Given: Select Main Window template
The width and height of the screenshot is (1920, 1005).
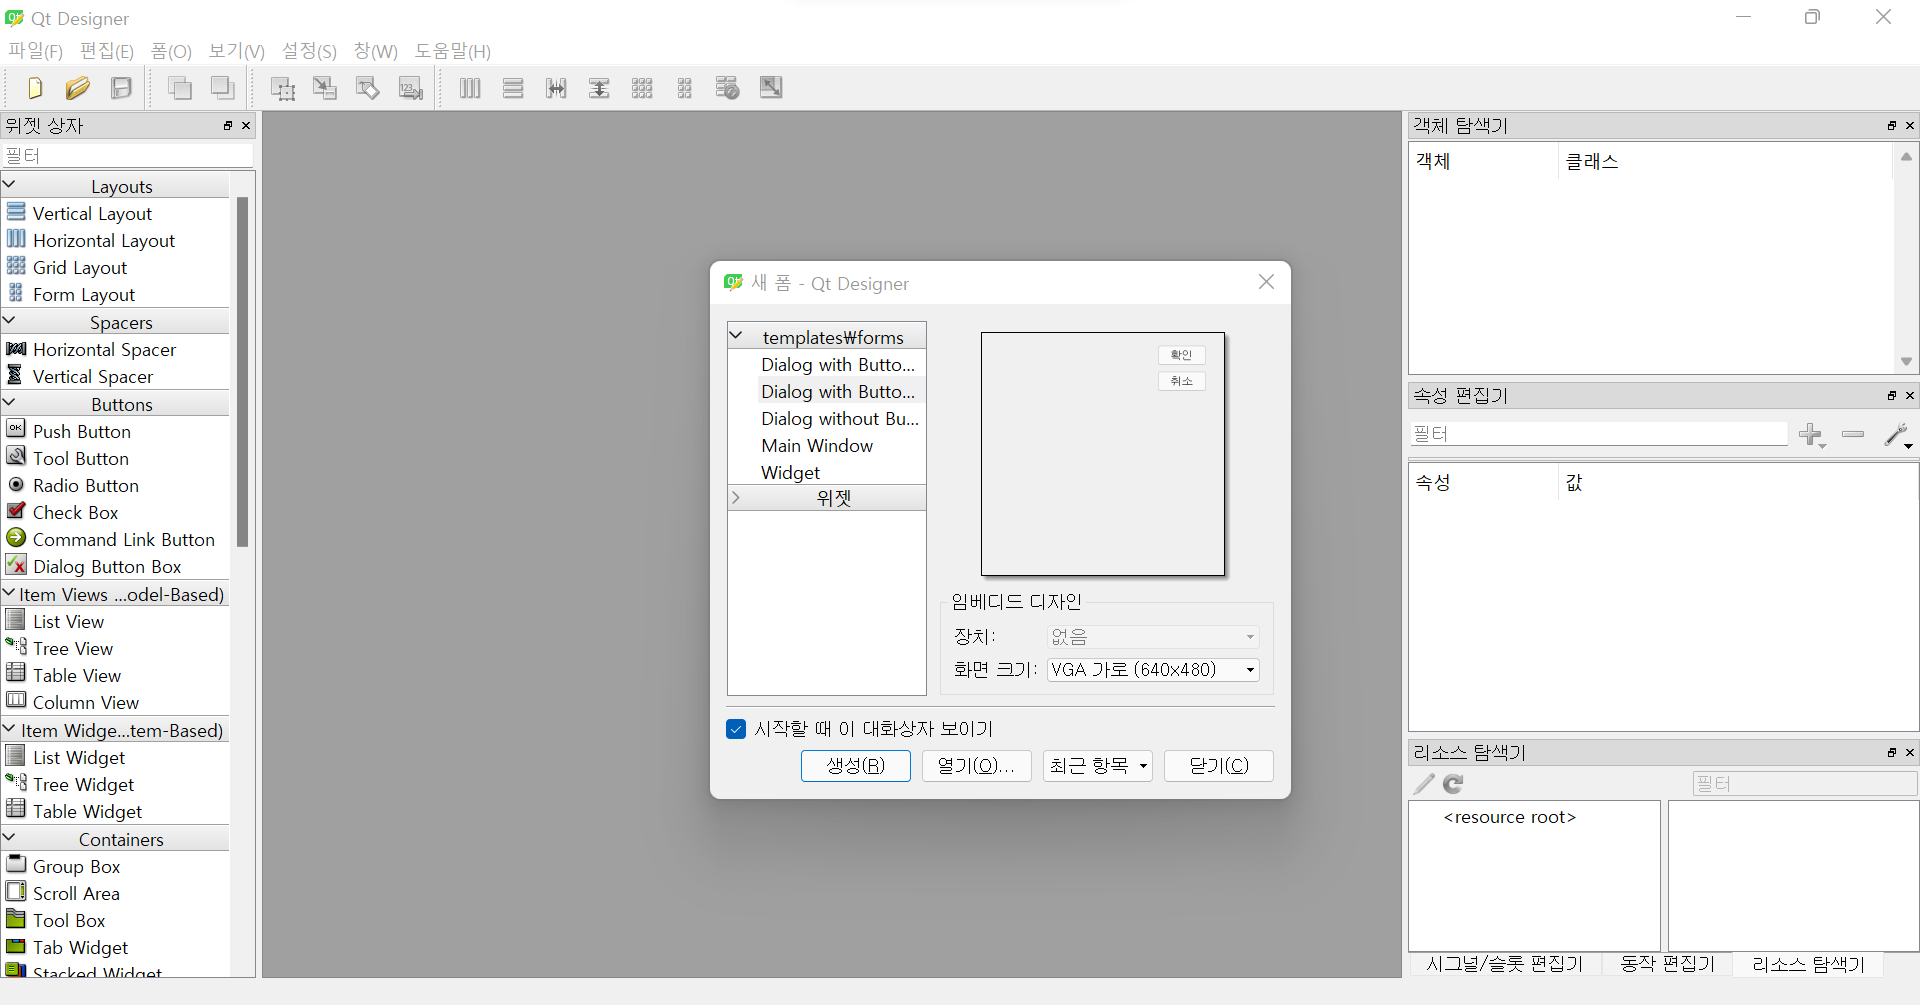Looking at the screenshot, I should 817,446.
